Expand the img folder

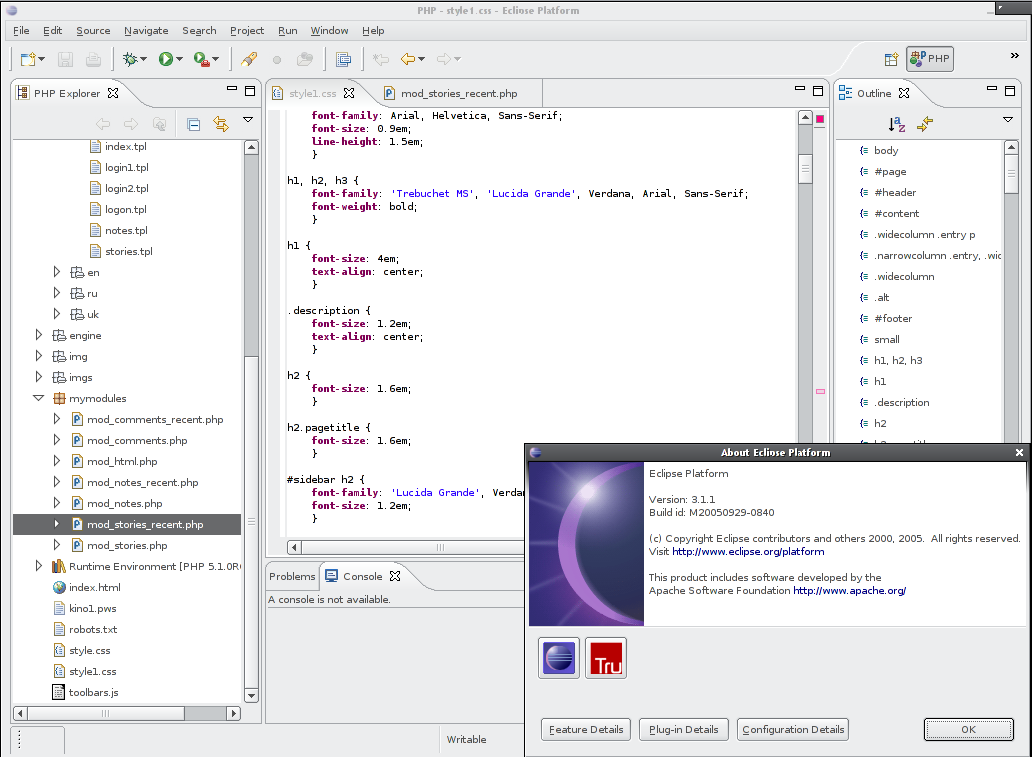[38, 356]
